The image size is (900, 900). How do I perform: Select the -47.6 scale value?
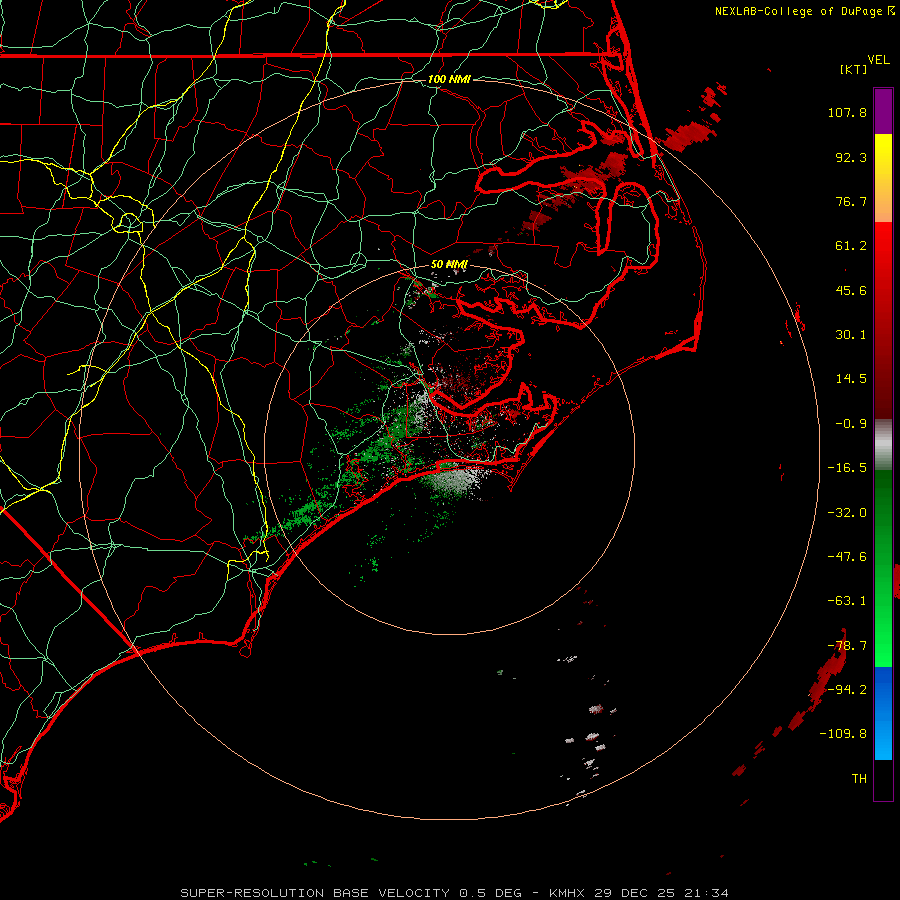tap(847, 557)
